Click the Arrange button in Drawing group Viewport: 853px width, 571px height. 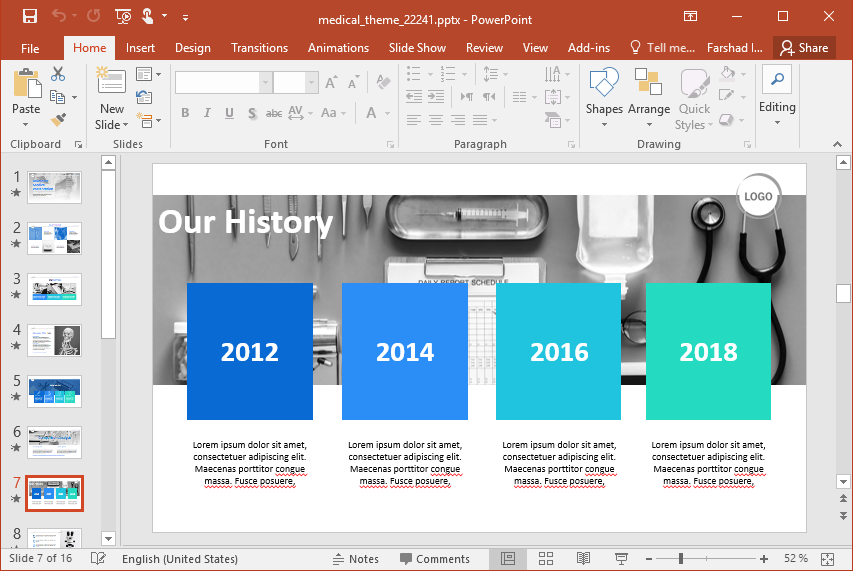649,95
